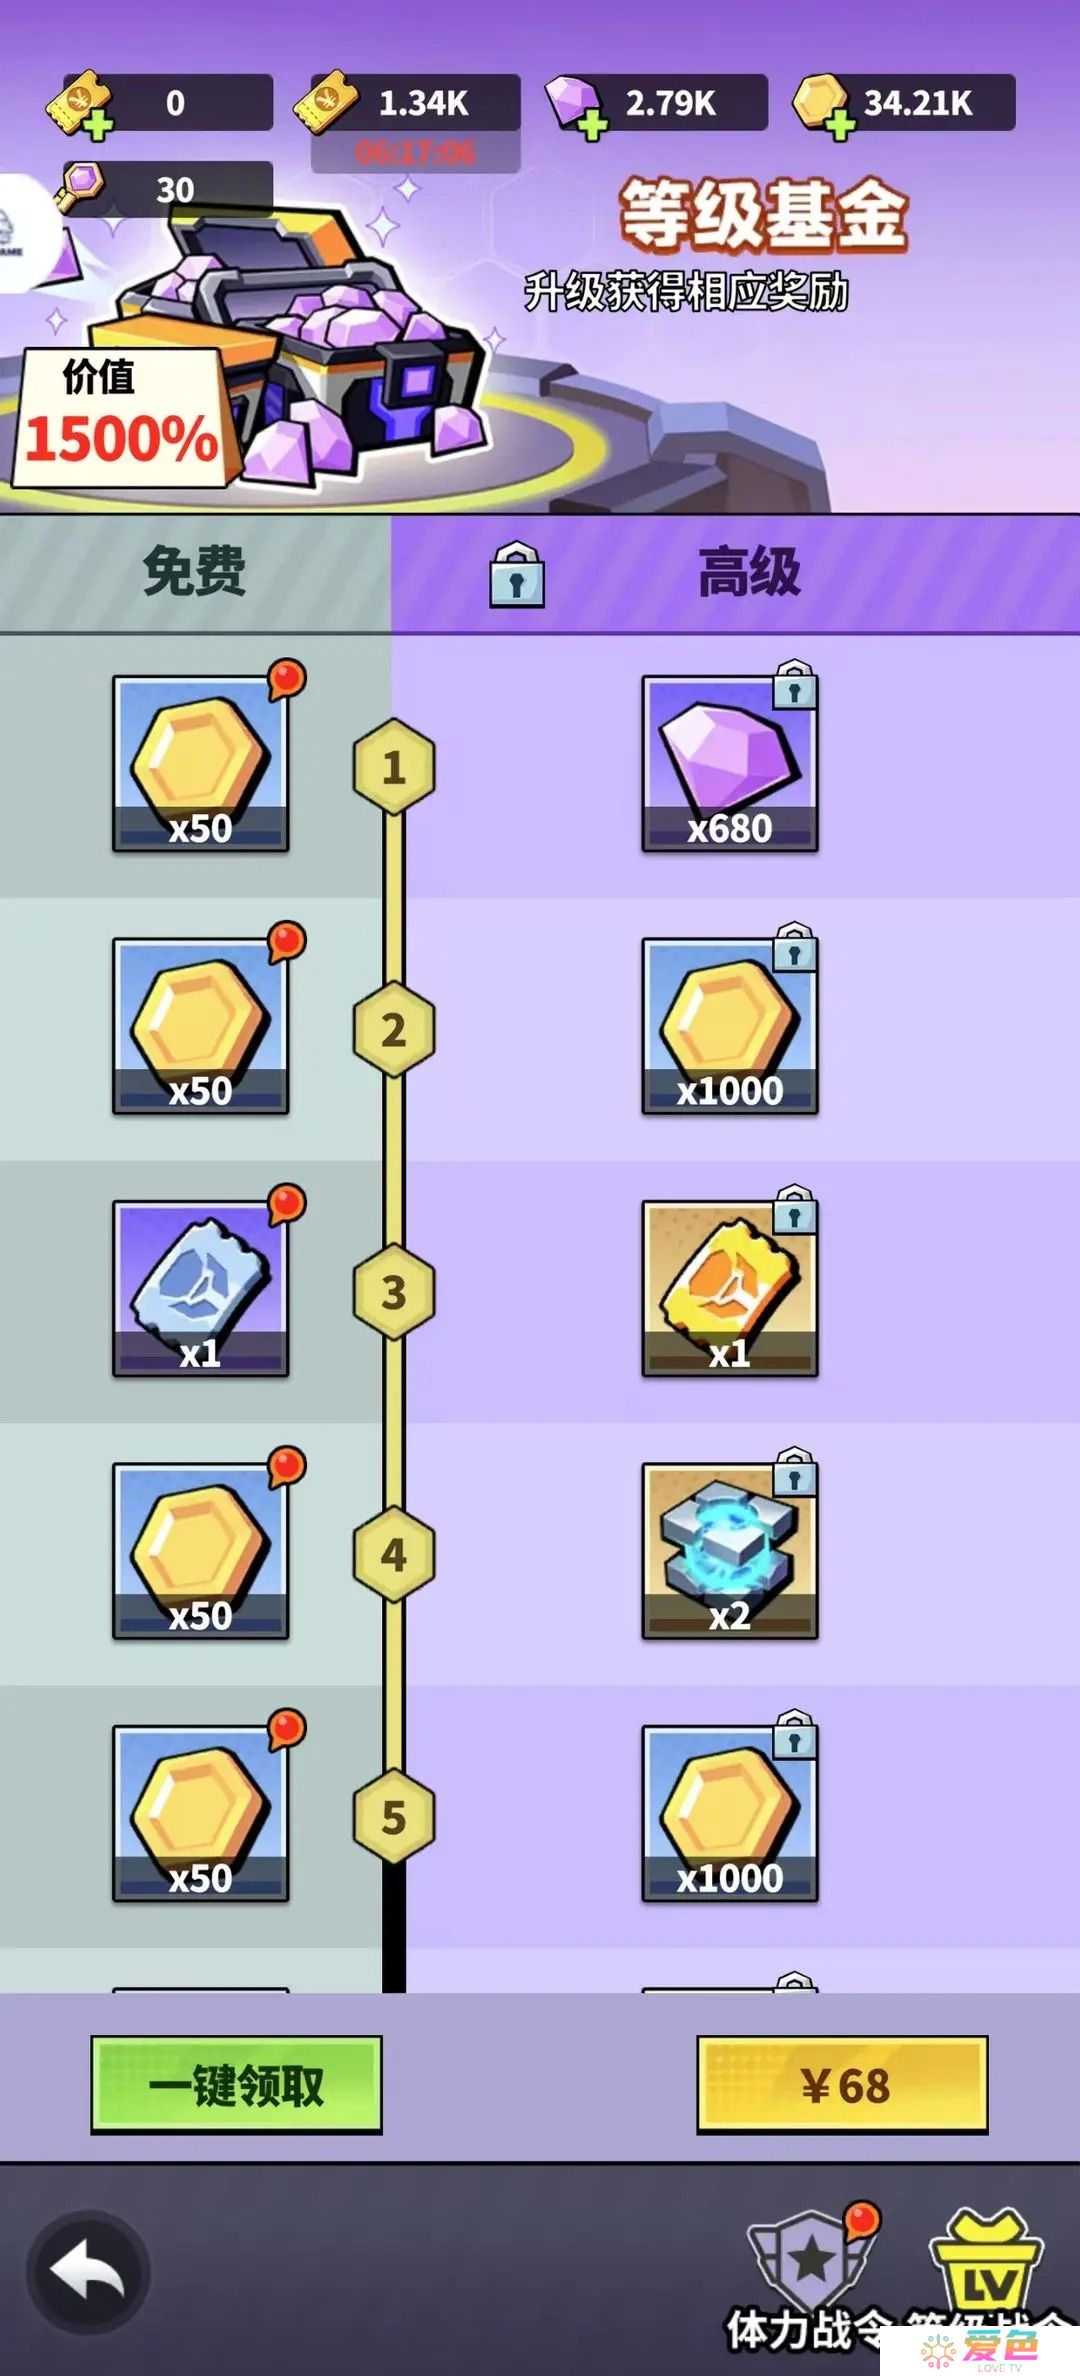Select the locked x680 purple gem reward
This screenshot has height=2376, width=1080.
(730, 764)
